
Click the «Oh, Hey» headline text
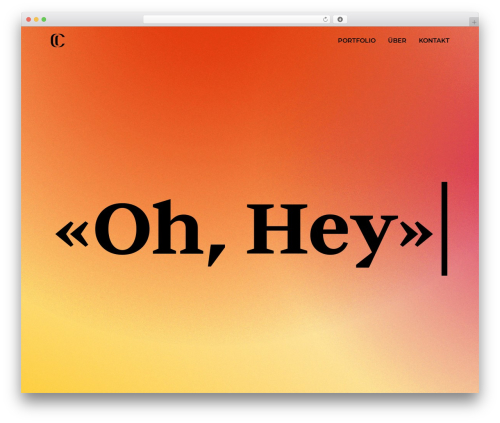click(244, 233)
